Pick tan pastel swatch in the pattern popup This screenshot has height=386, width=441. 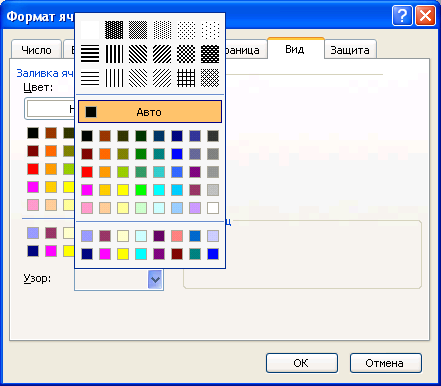pyautogui.click(x=105, y=208)
